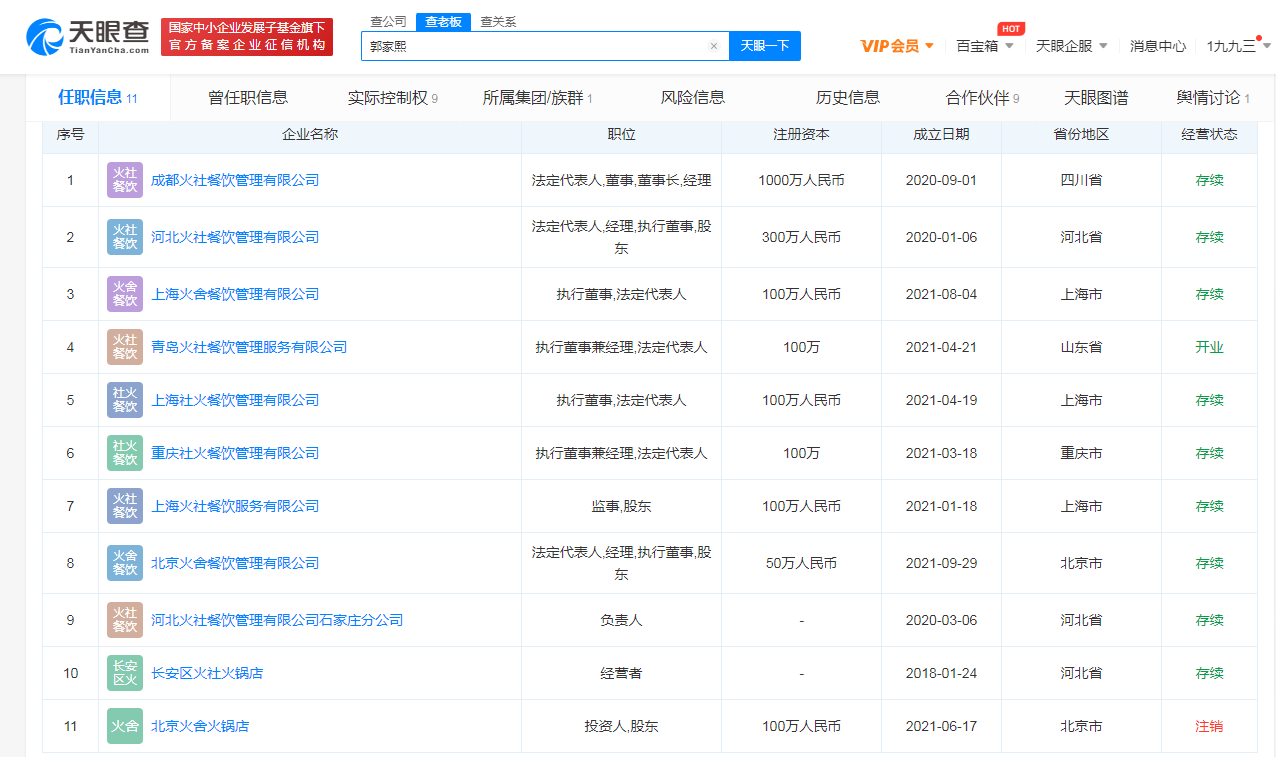The height and width of the screenshot is (757, 1276).
Task: Click logo icon for 上海火舍餐饮管理有限公司
Action: (125, 294)
